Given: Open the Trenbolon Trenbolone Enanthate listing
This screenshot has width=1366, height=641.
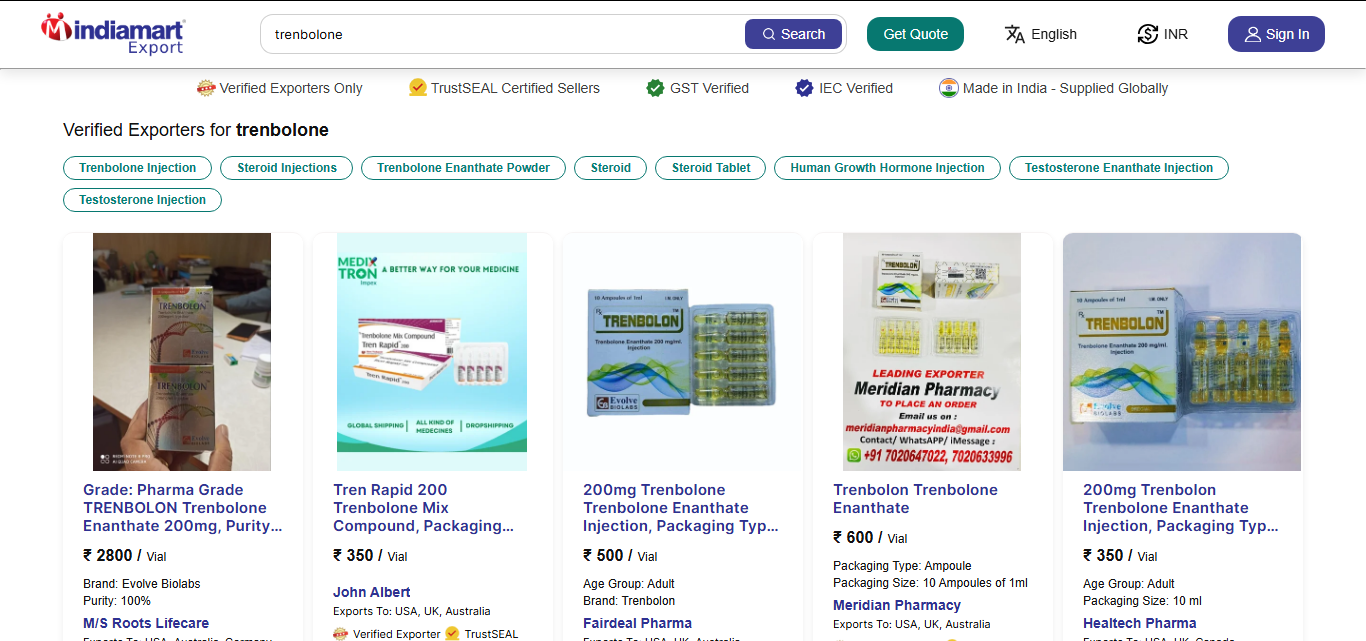Looking at the screenshot, I should [915, 499].
